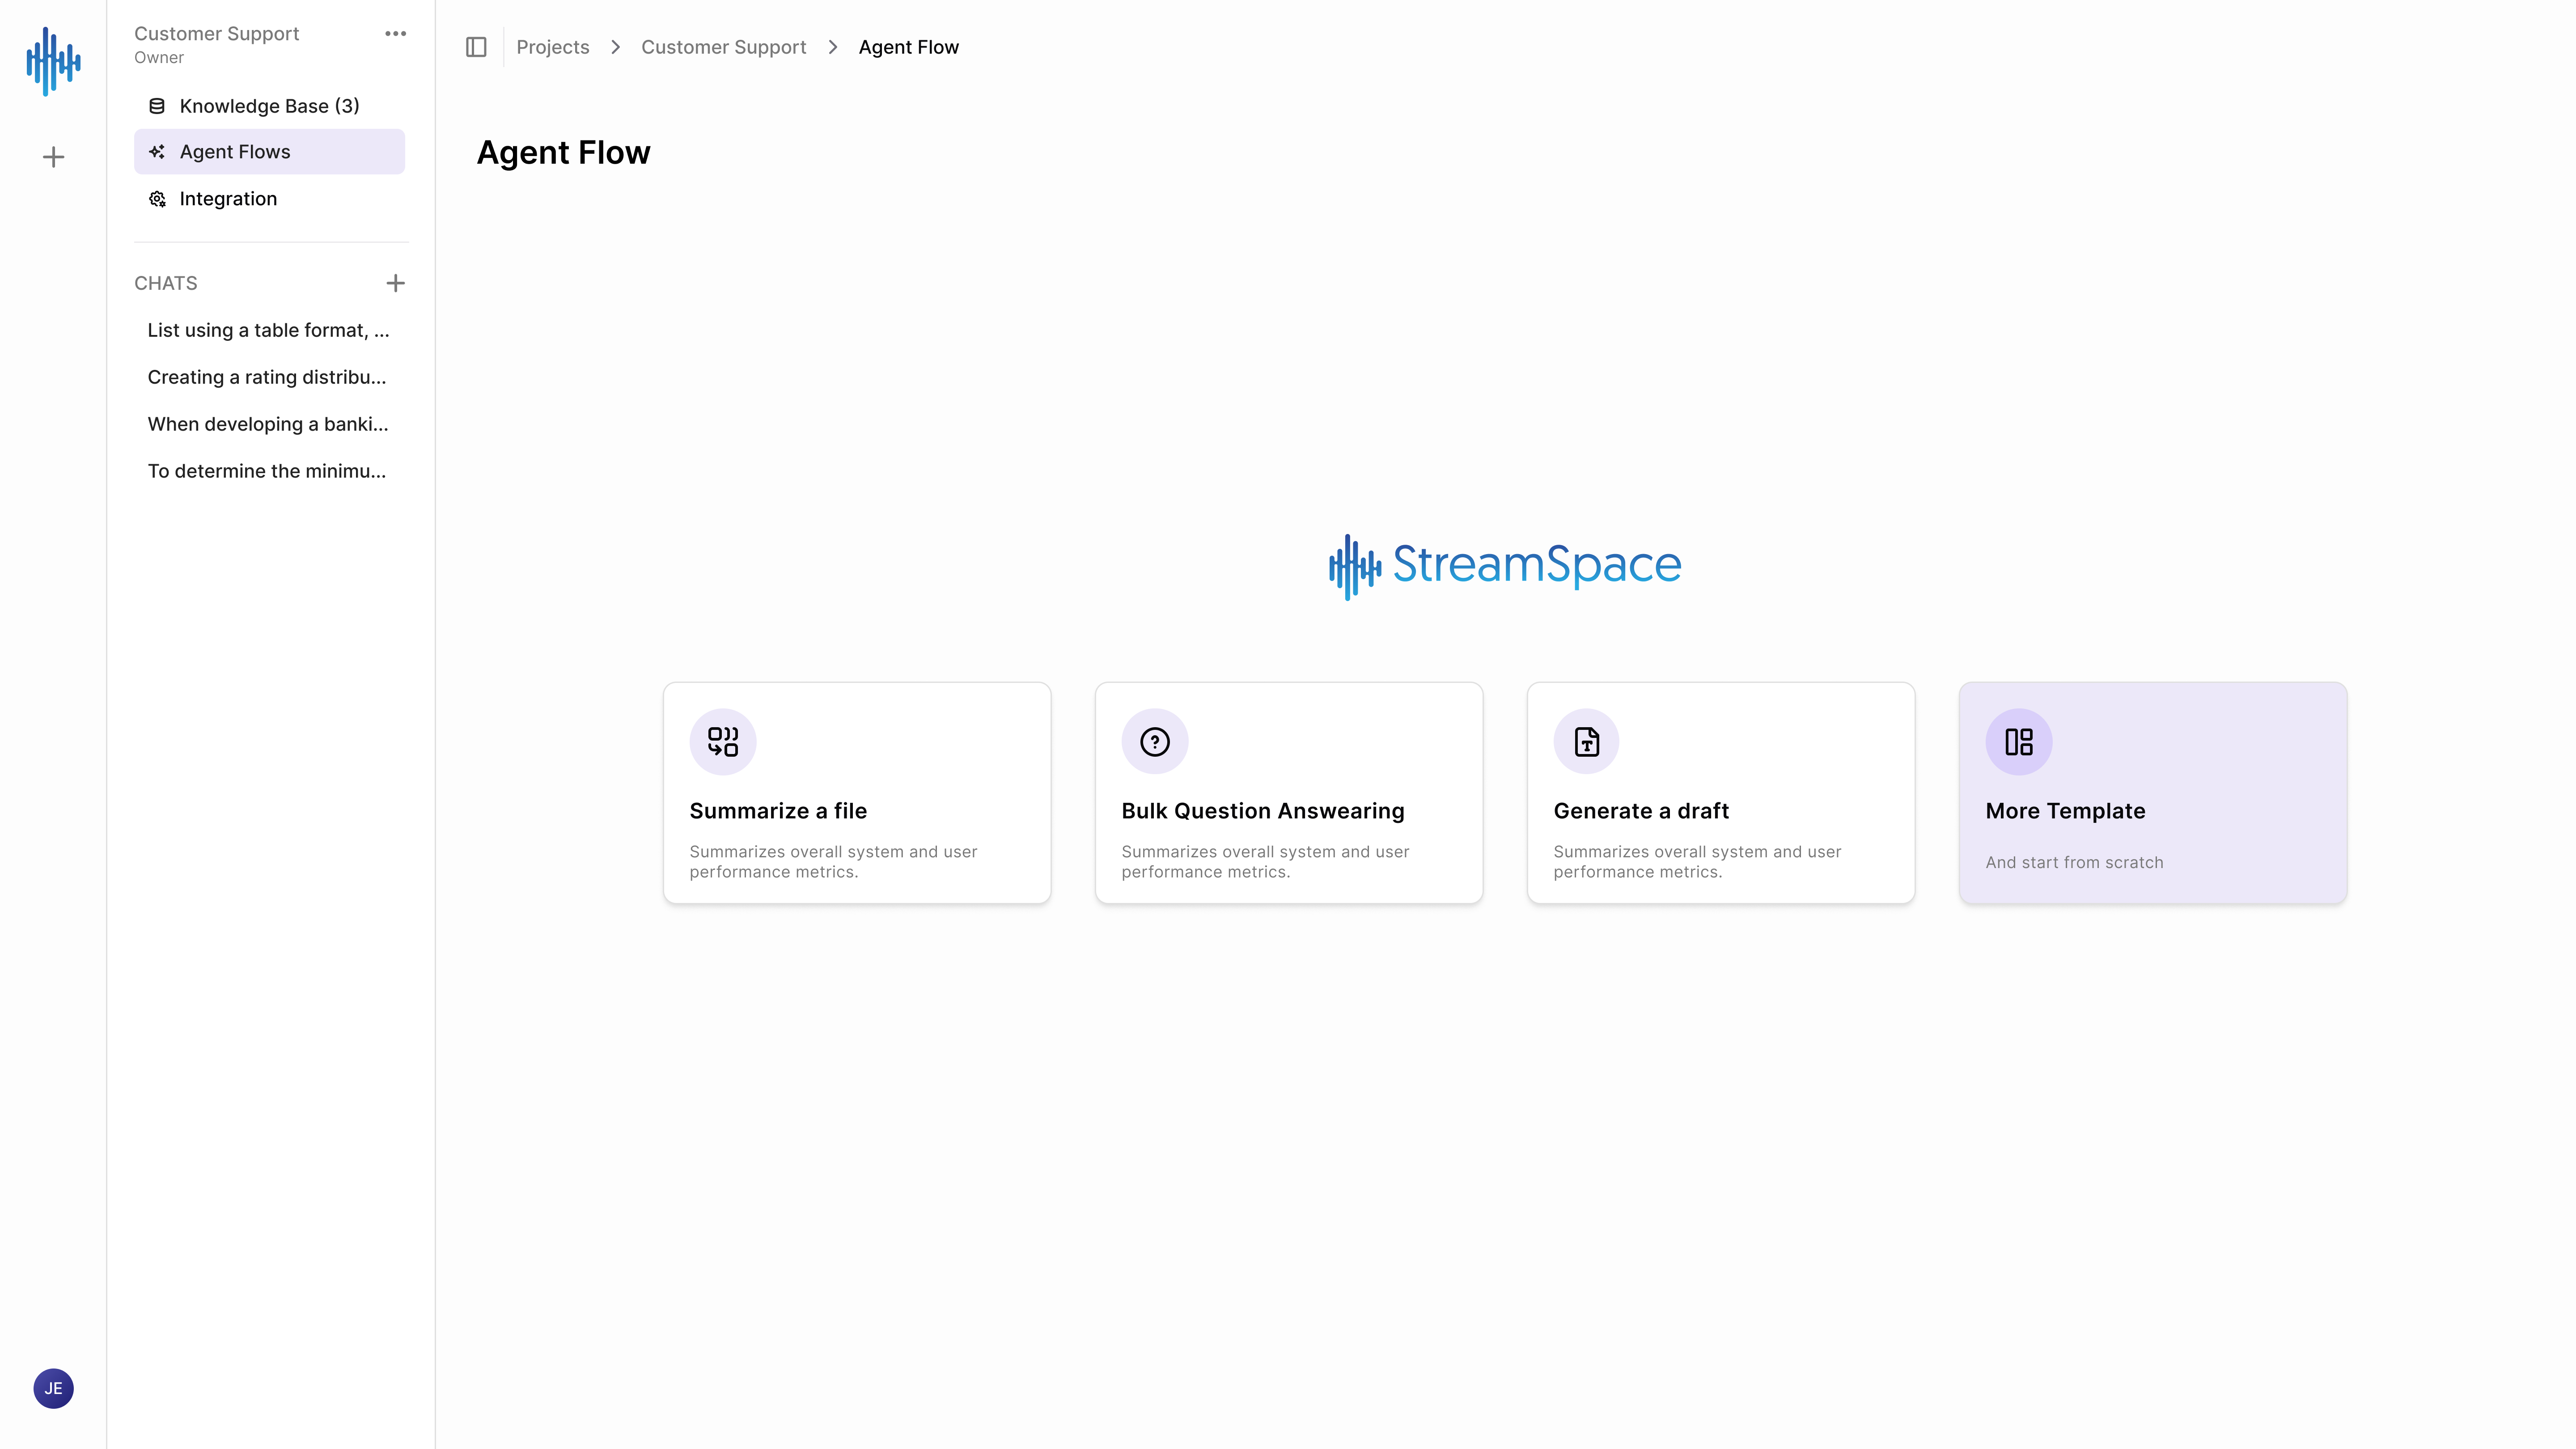Click the Knowledge Base database icon
Screen dimensions: 2576x1449
tap(157, 106)
